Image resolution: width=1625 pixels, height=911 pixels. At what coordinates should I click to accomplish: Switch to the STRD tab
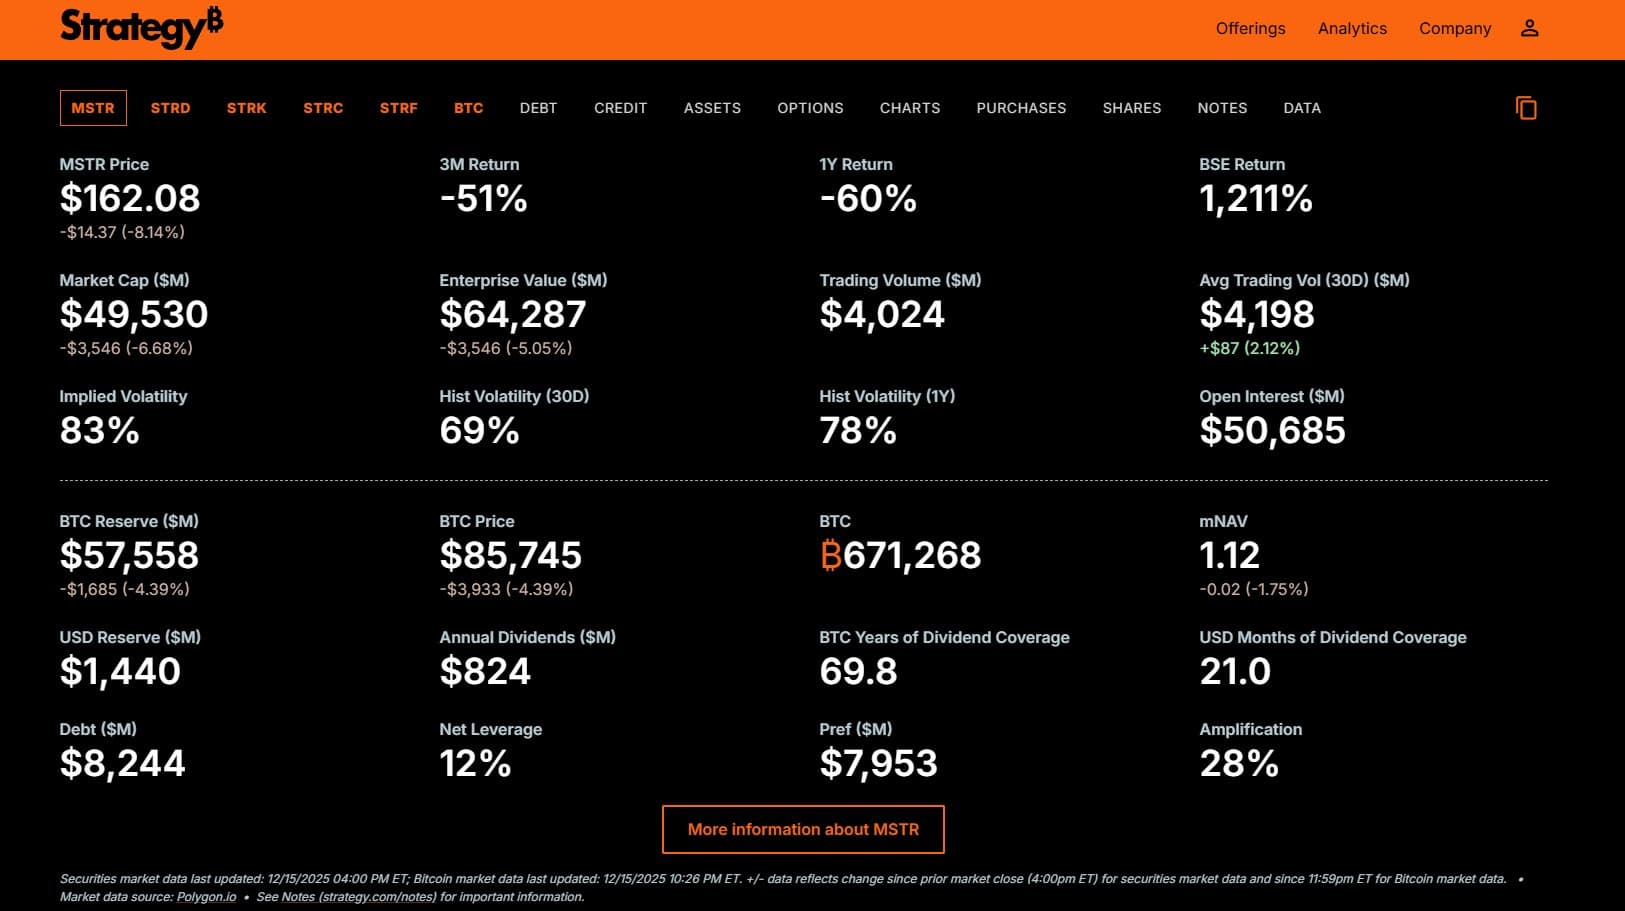[x=170, y=108]
